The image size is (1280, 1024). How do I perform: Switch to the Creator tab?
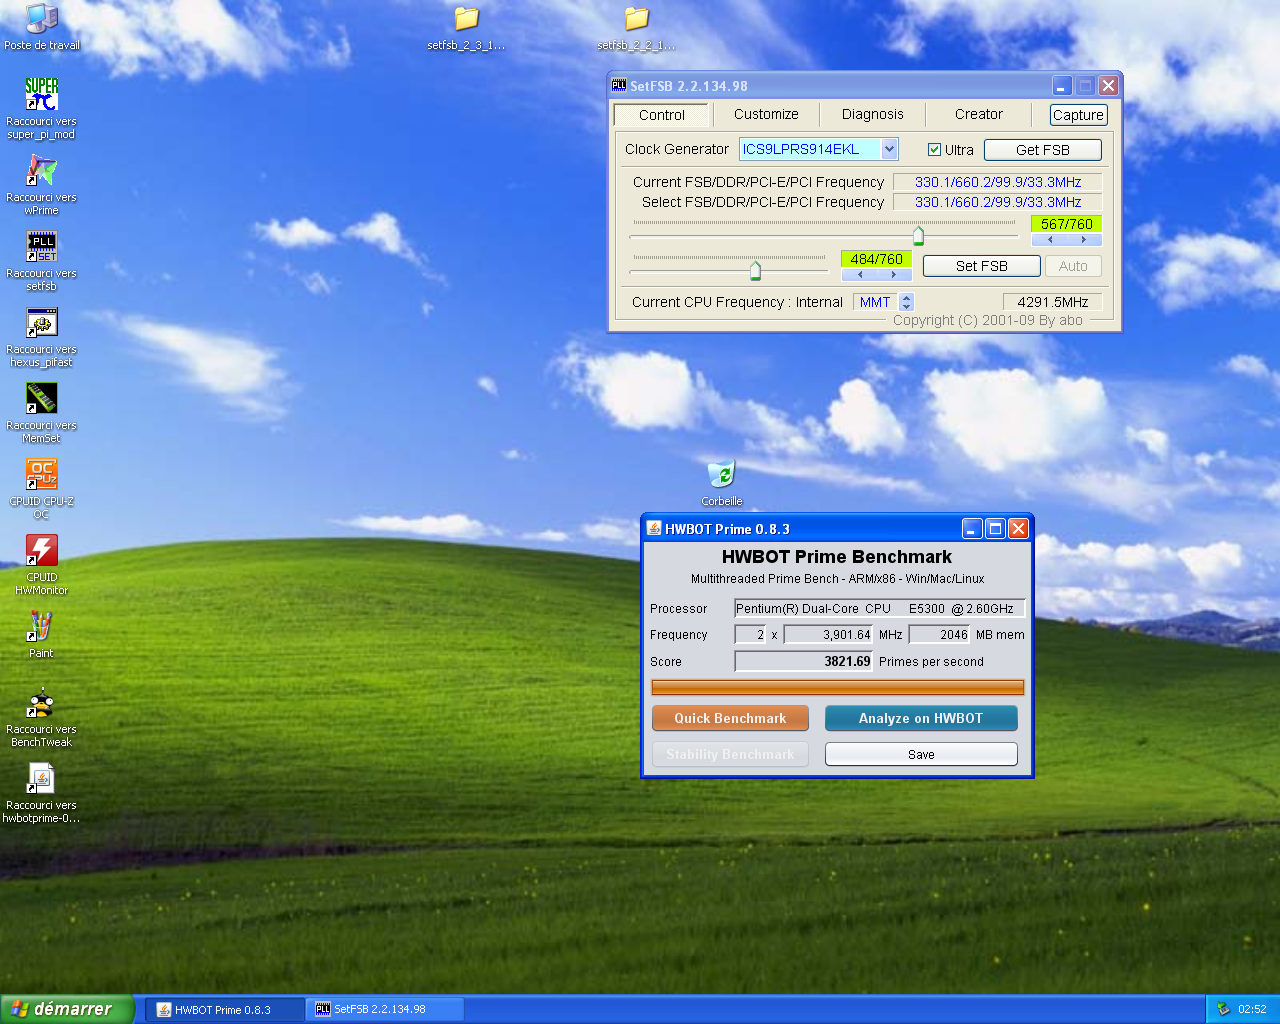pyautogui.click(x=978, y=114)
